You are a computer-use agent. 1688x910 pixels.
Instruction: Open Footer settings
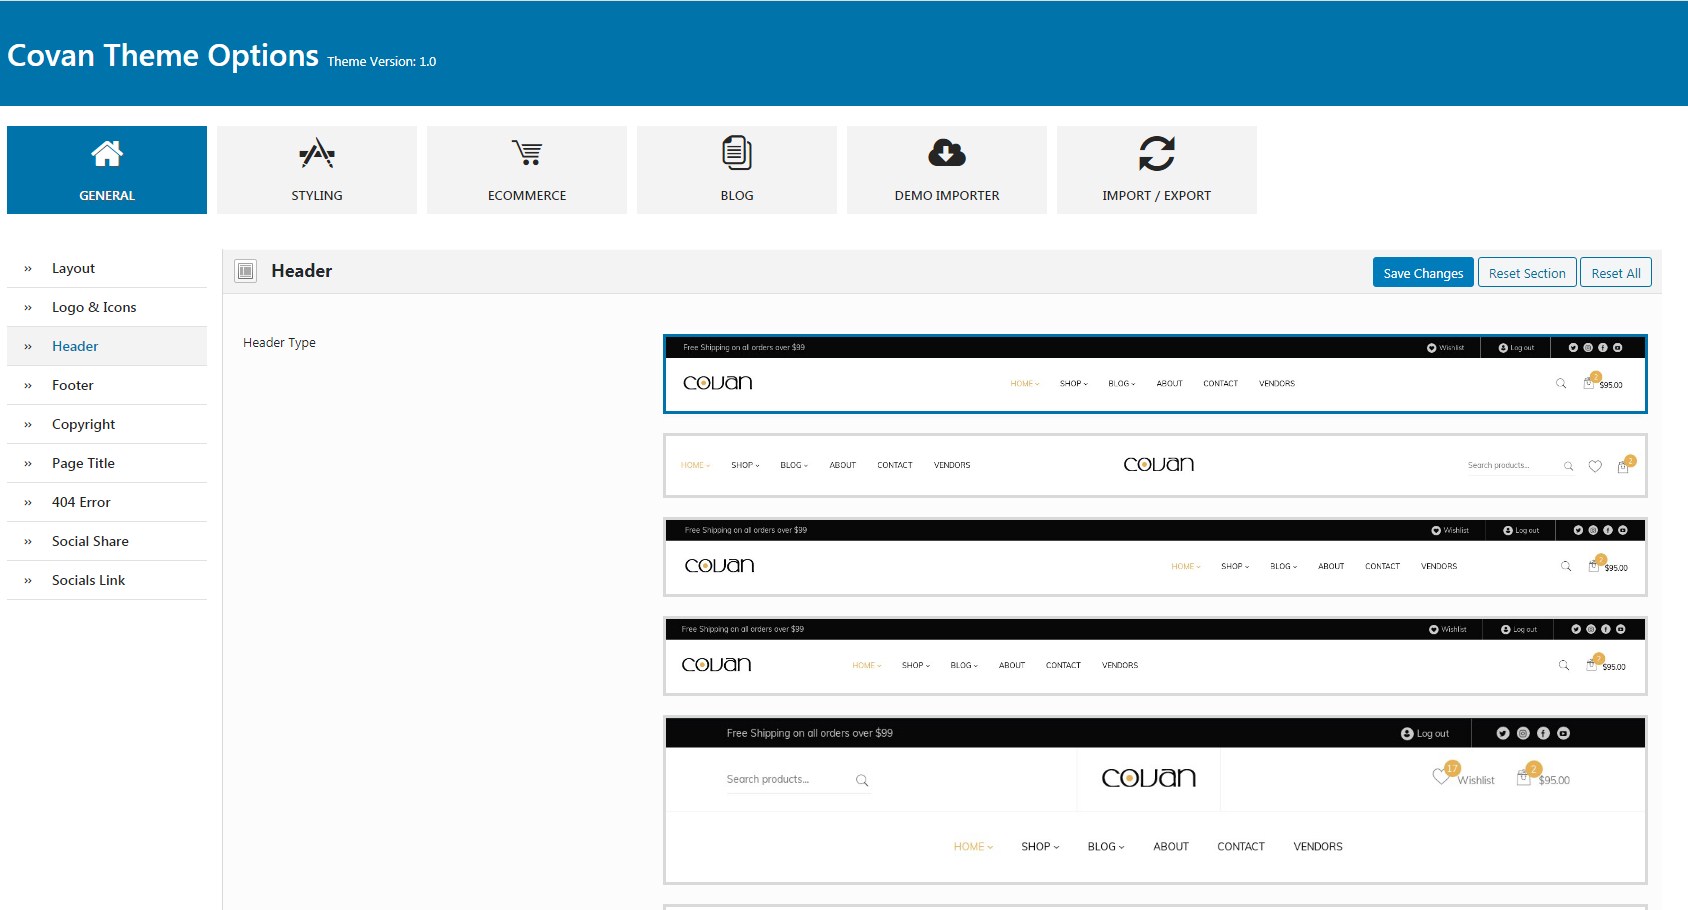coord(107,385)
